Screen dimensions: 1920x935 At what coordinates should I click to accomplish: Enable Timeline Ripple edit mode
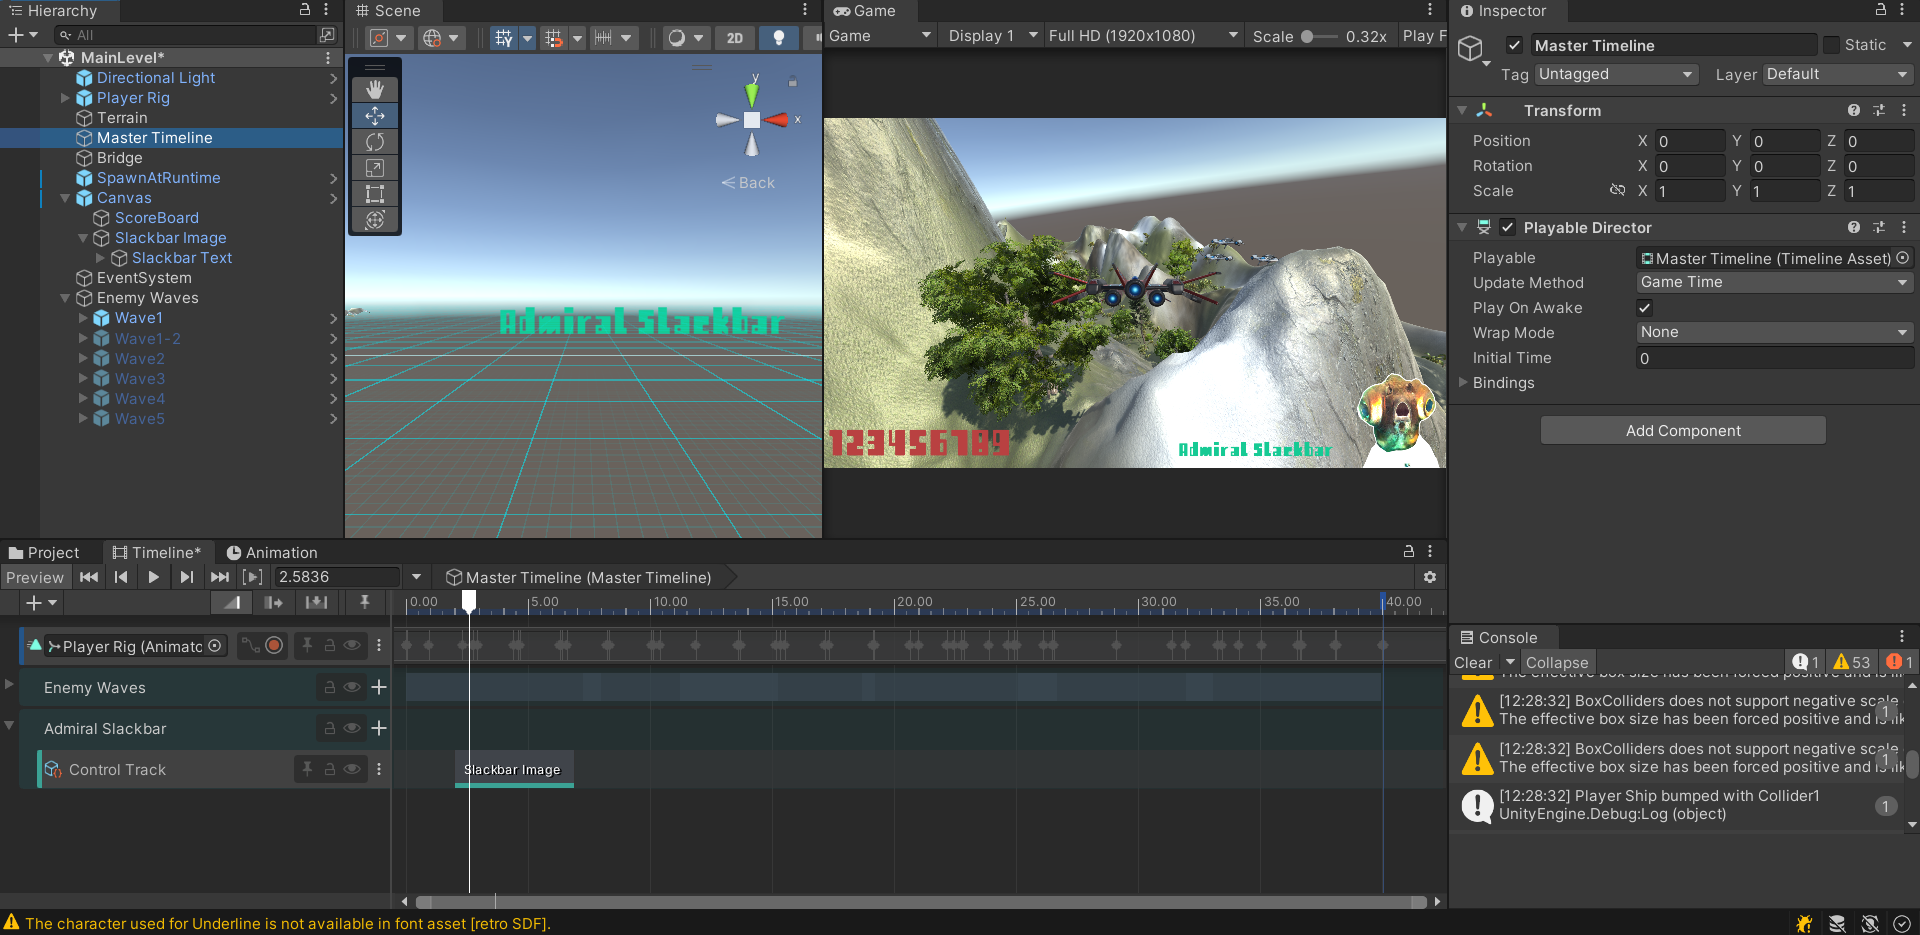tap(274, 602)
